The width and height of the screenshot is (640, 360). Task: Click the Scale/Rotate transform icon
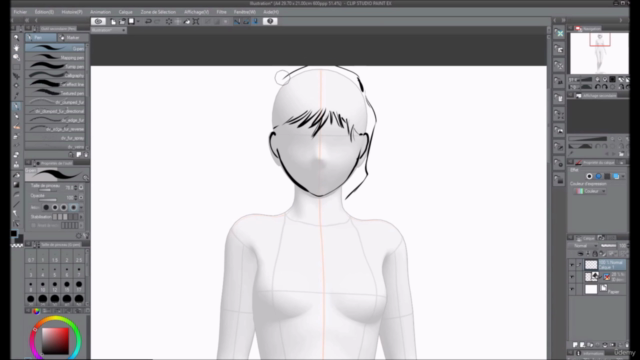(x=196, y=21)
